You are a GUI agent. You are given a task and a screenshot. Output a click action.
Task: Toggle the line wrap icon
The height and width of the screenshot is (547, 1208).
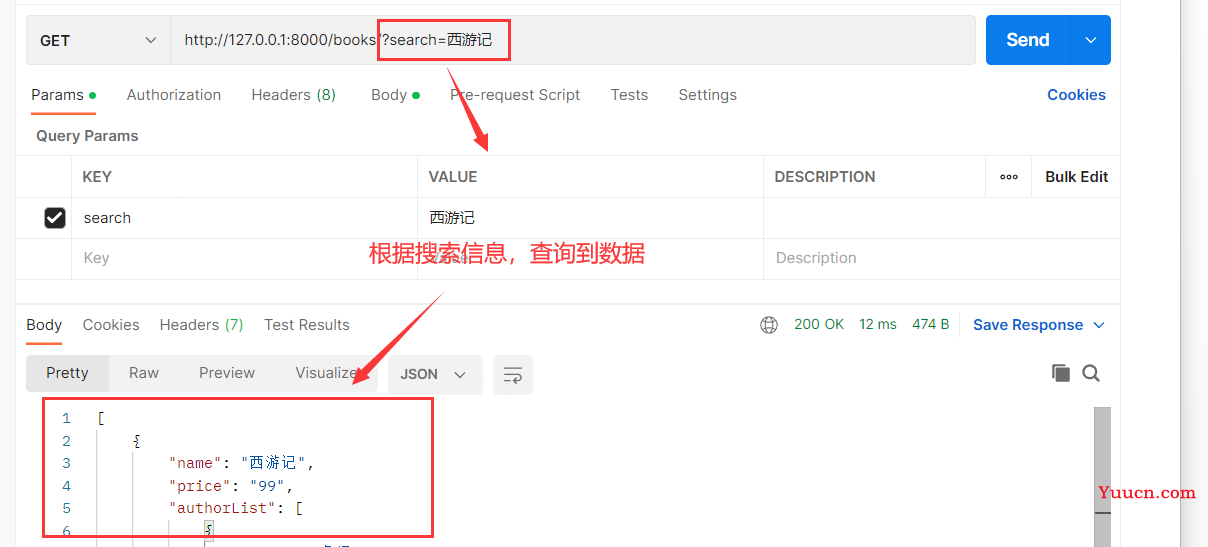[x=513, y=375]
